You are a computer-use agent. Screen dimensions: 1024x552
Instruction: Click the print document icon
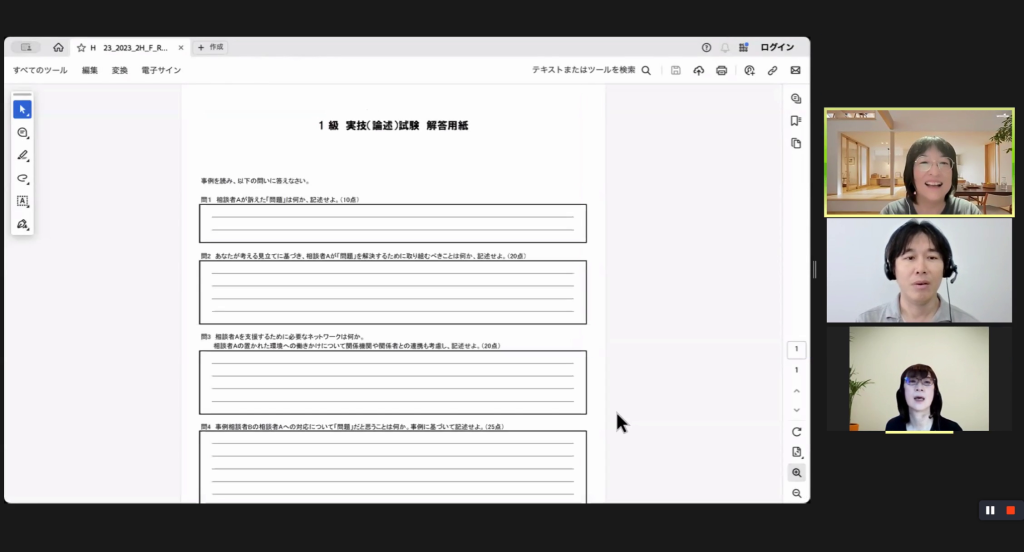(721, 71)
